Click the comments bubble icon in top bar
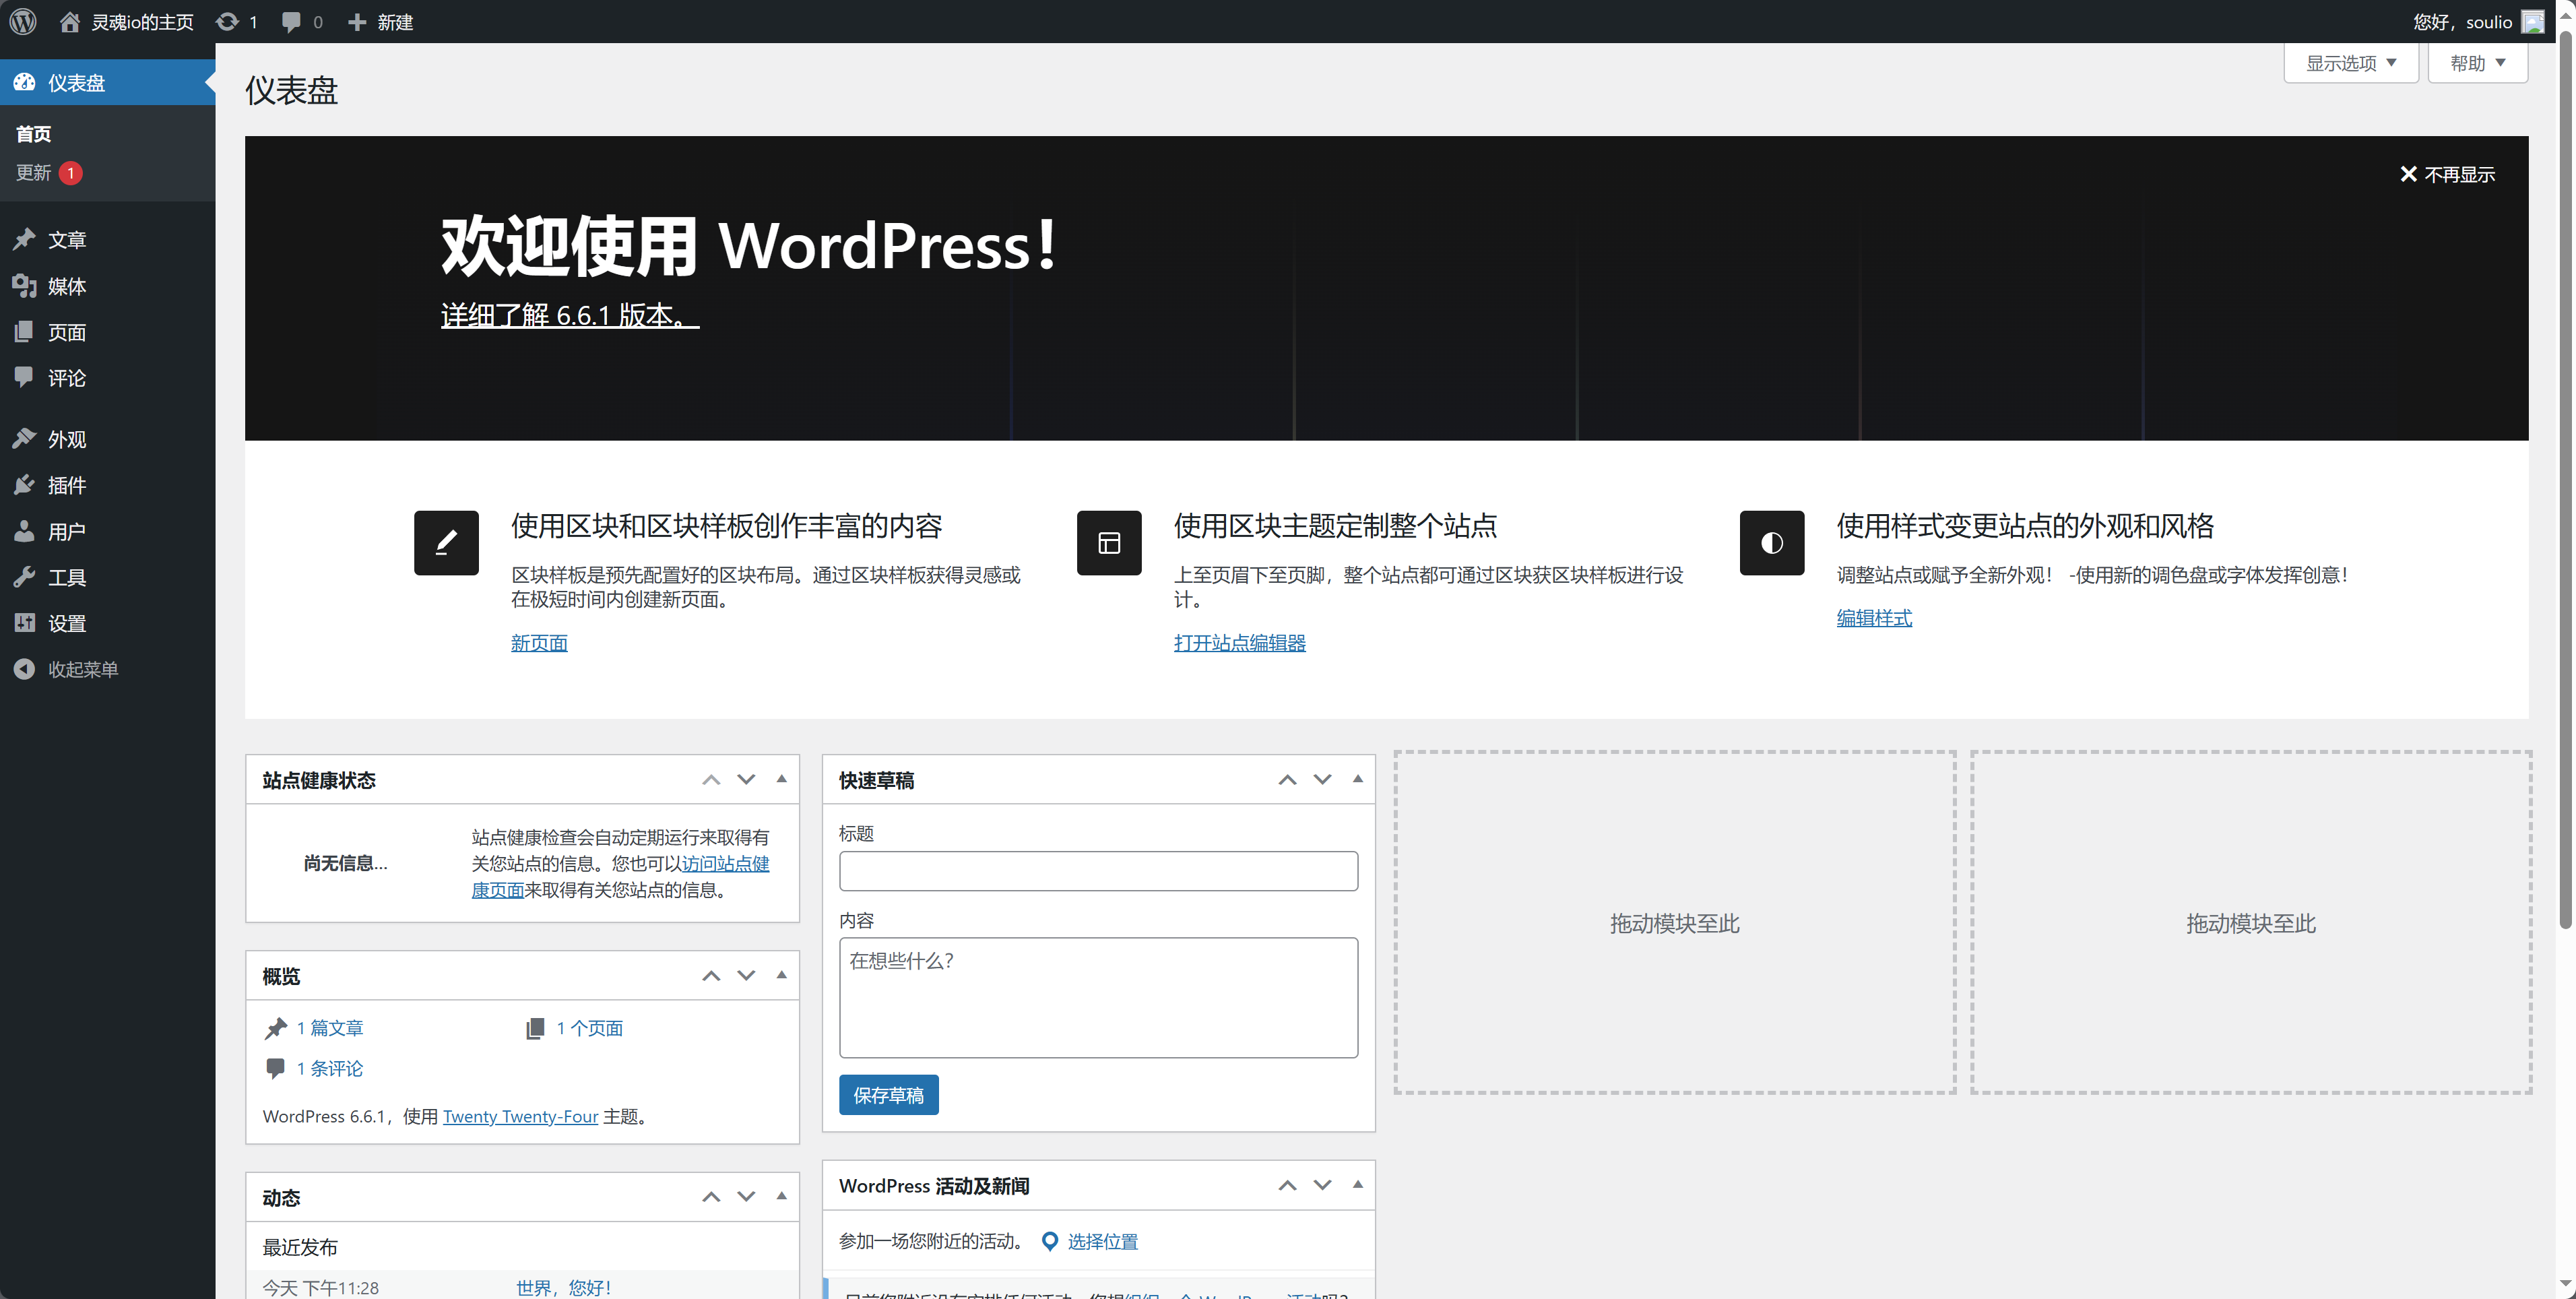This screenshot has width=2576, height=1299. coord(291,21)
